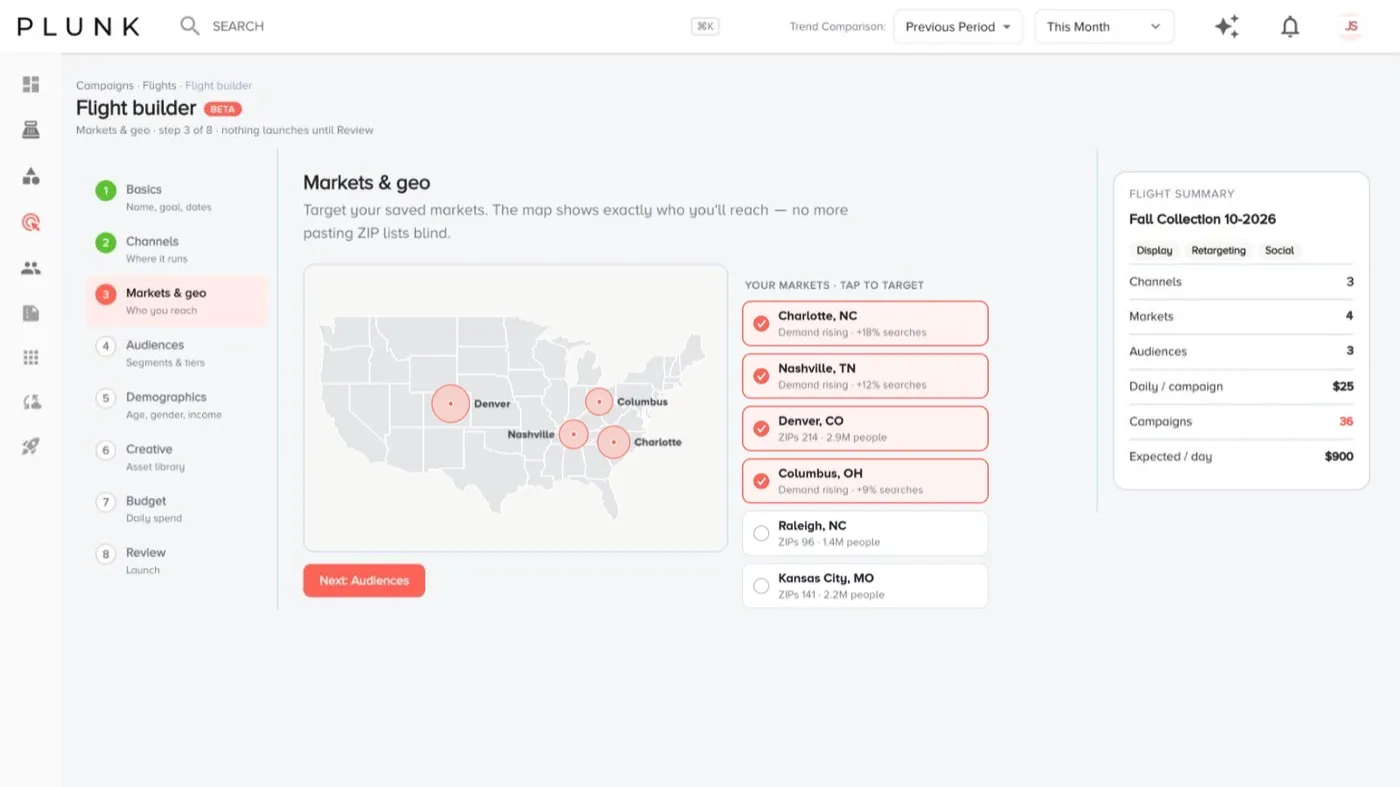
Task: Open the shapes icon in sidebar
Action: [31, 176]
